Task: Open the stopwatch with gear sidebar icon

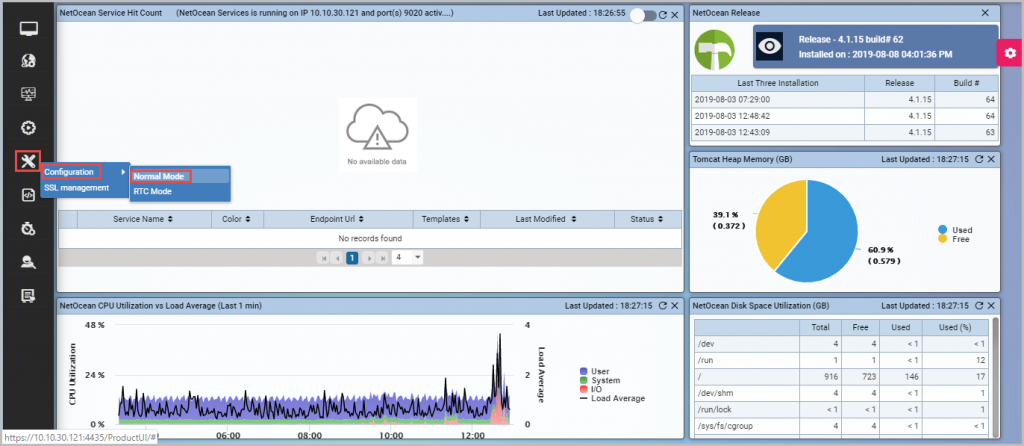Action: pos(28,229)
